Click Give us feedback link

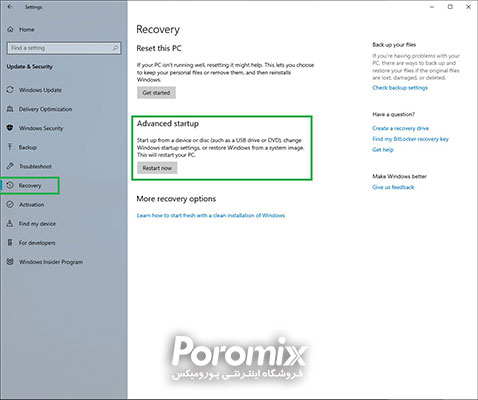click(x=393, y=187)
